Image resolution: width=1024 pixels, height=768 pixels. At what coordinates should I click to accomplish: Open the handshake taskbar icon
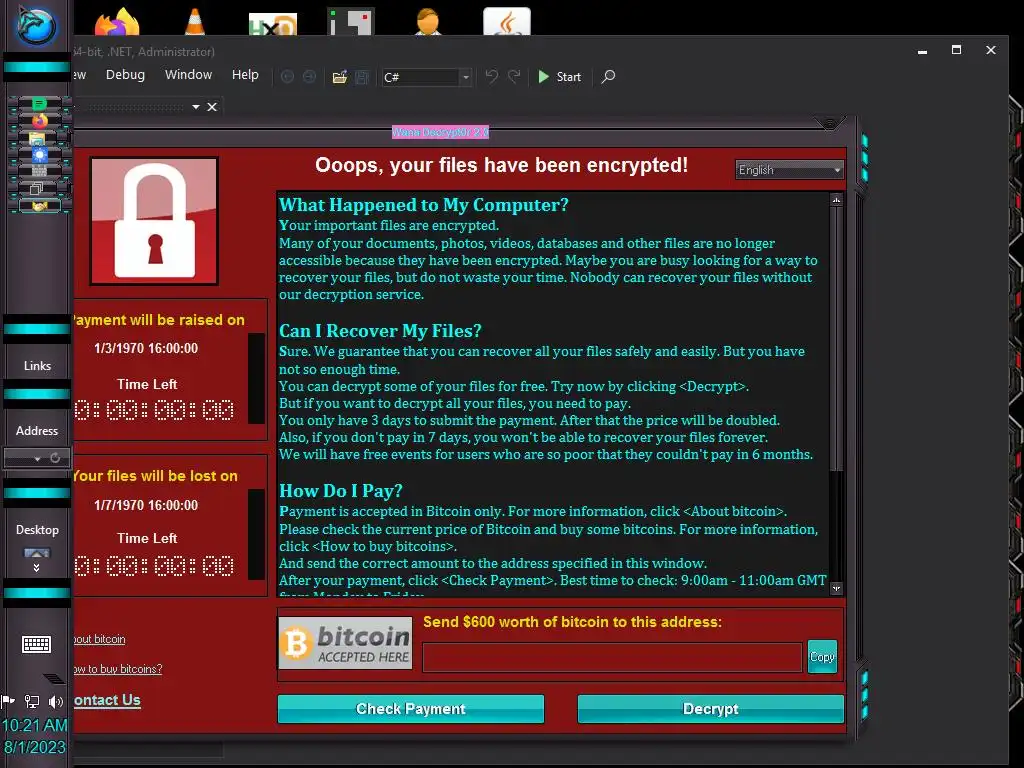tap(39, 206)
